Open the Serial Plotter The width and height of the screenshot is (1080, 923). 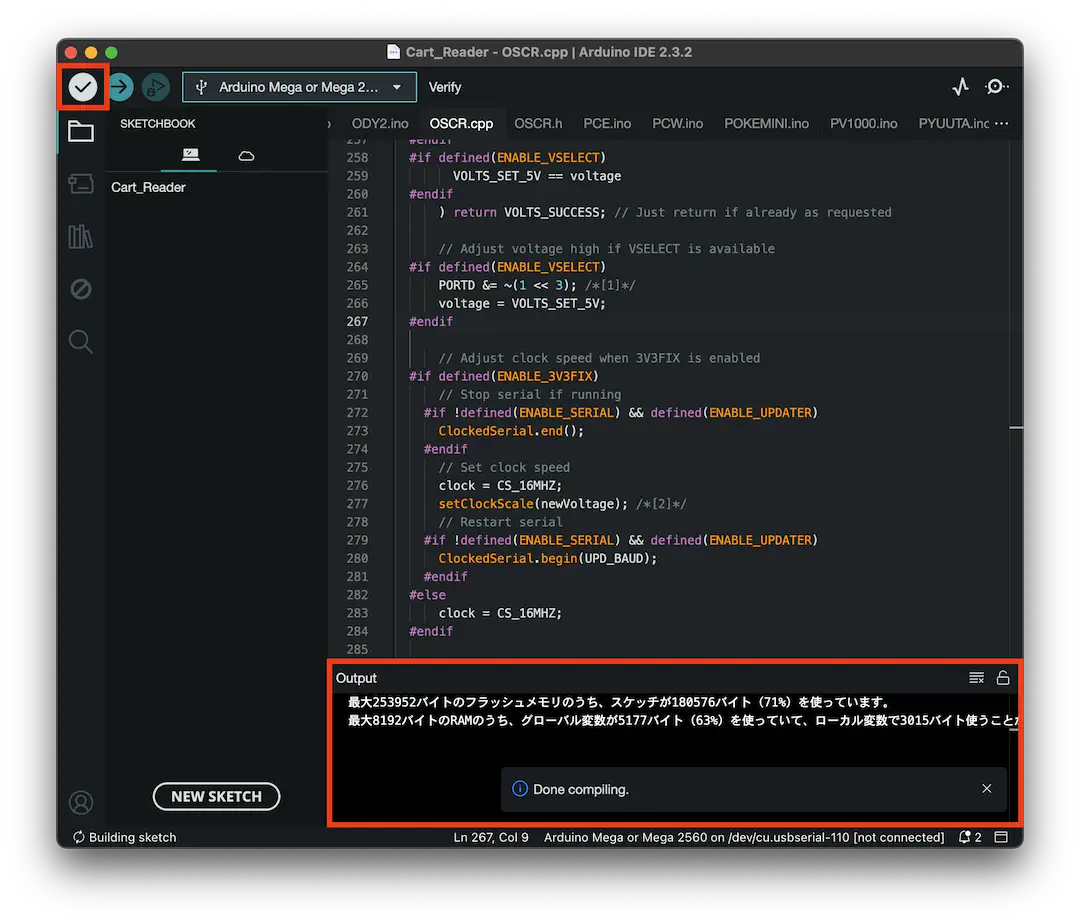960,87
